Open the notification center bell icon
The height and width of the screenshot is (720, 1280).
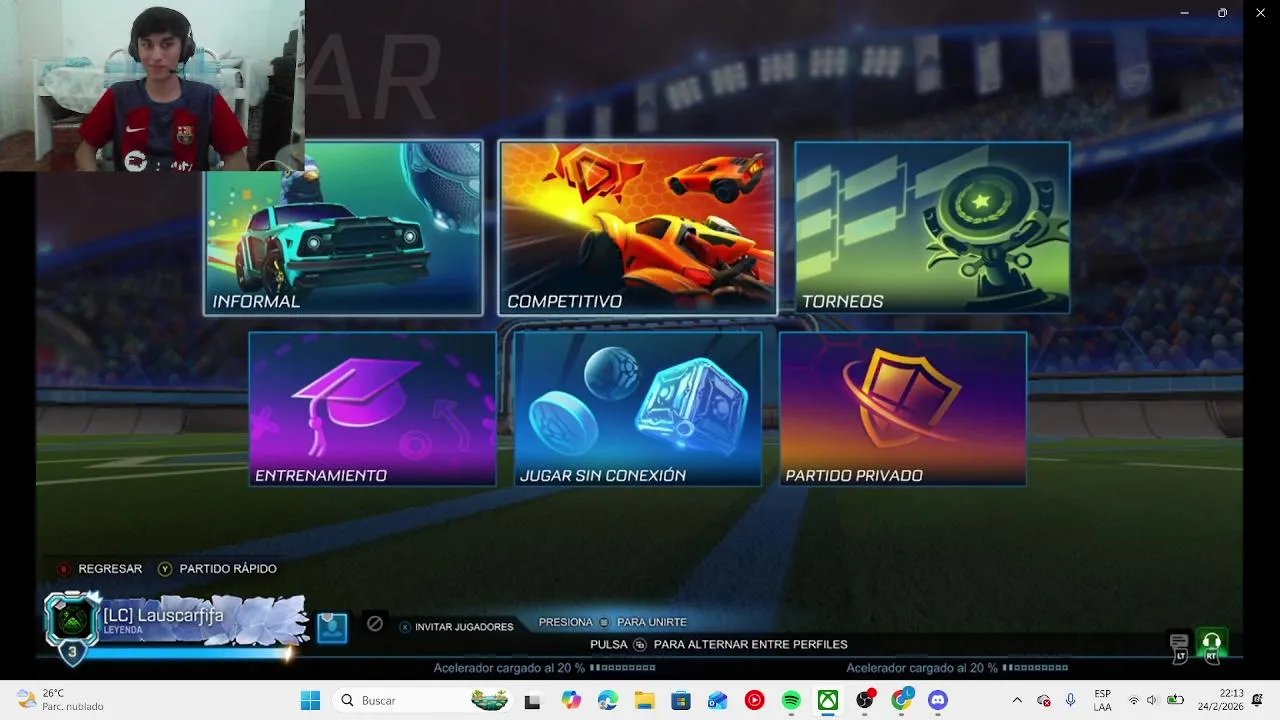click(1257, 700)
